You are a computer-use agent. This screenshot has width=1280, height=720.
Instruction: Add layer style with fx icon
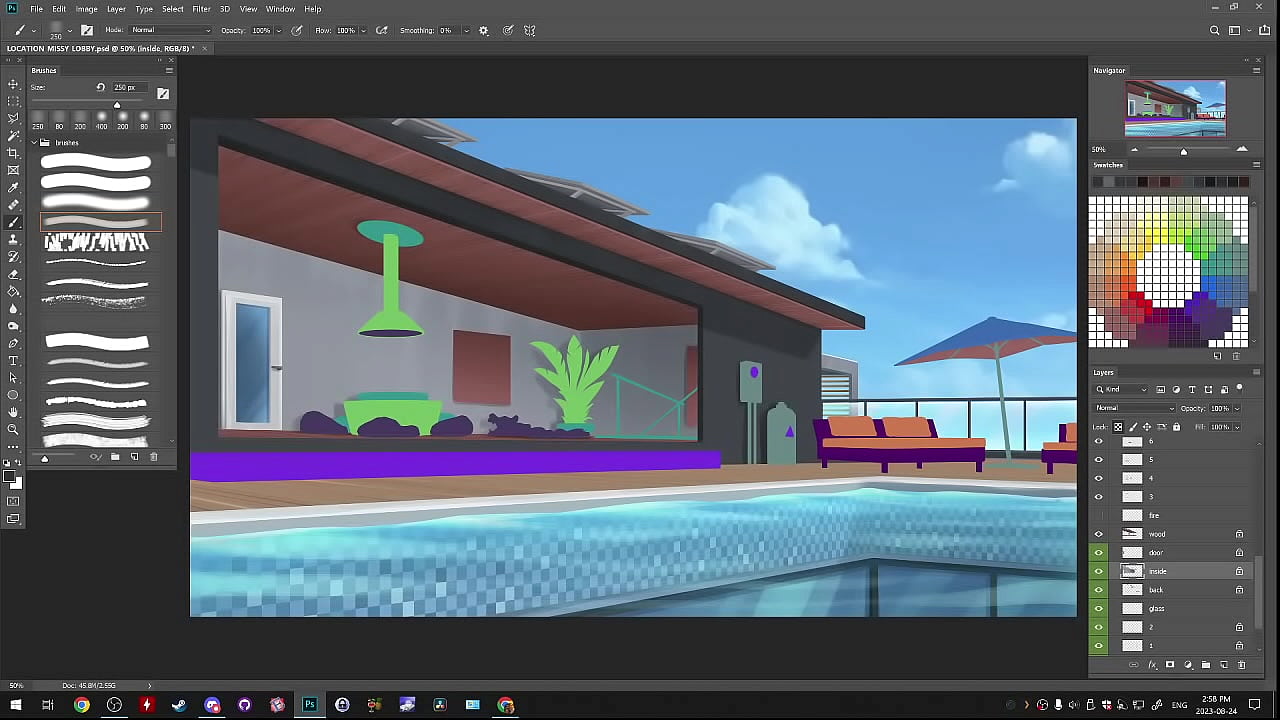(x=1152, y=665)
